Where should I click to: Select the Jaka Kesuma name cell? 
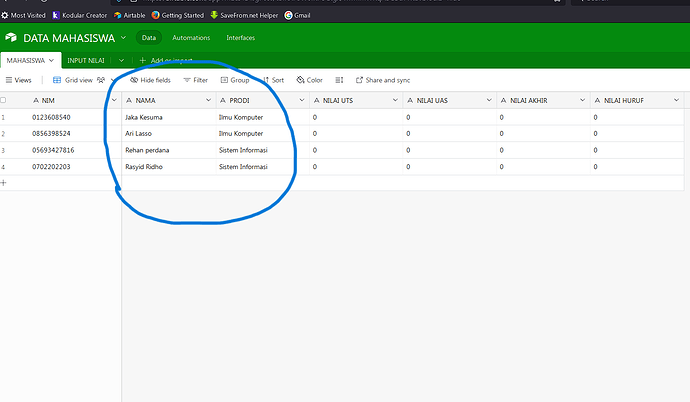[165, 117]
